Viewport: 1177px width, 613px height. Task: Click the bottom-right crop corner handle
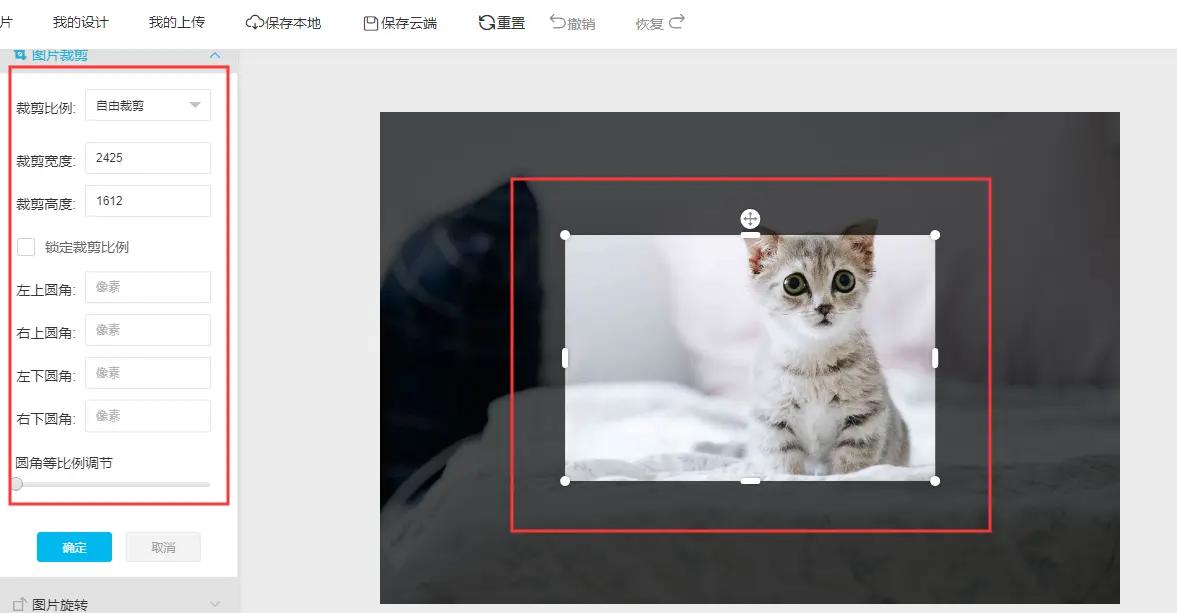click(935, 481)
